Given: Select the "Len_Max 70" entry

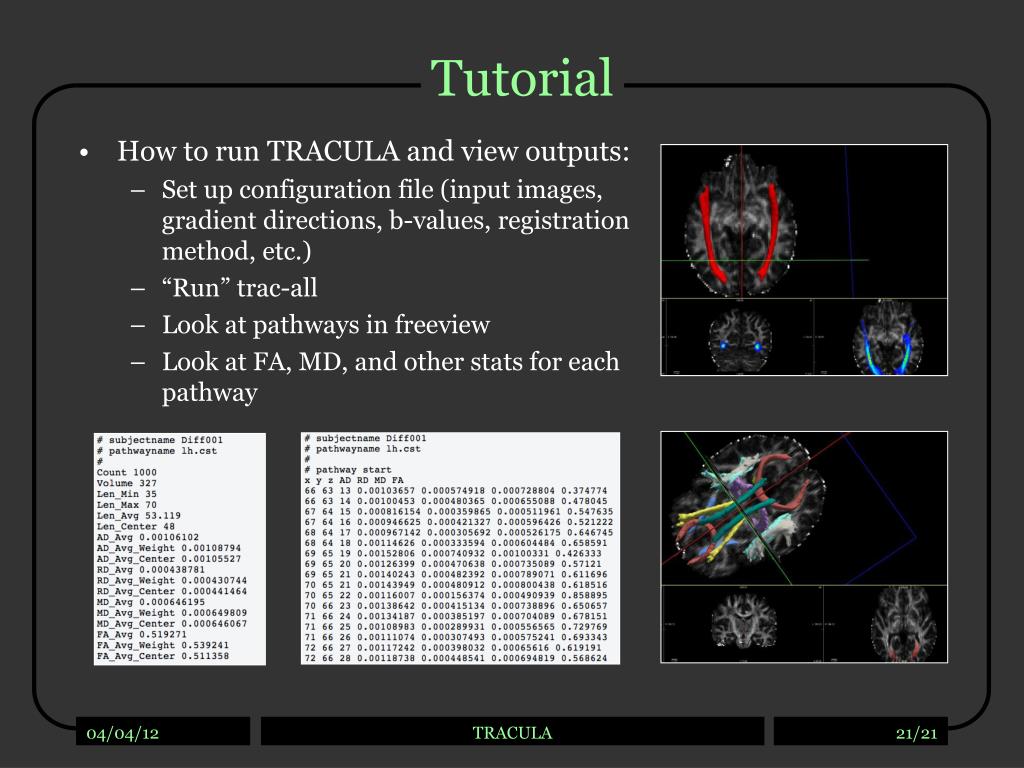Looking at the screenshot, I should [127, 505].
